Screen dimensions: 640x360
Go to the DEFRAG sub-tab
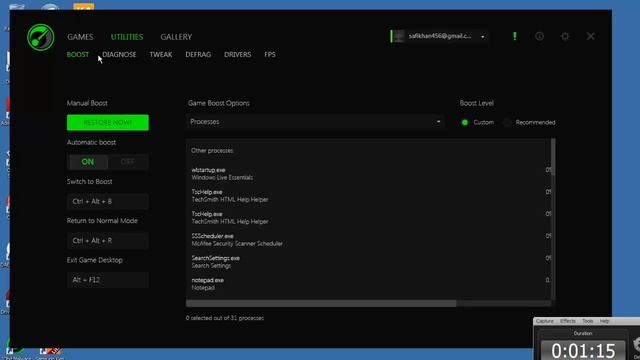198,54
